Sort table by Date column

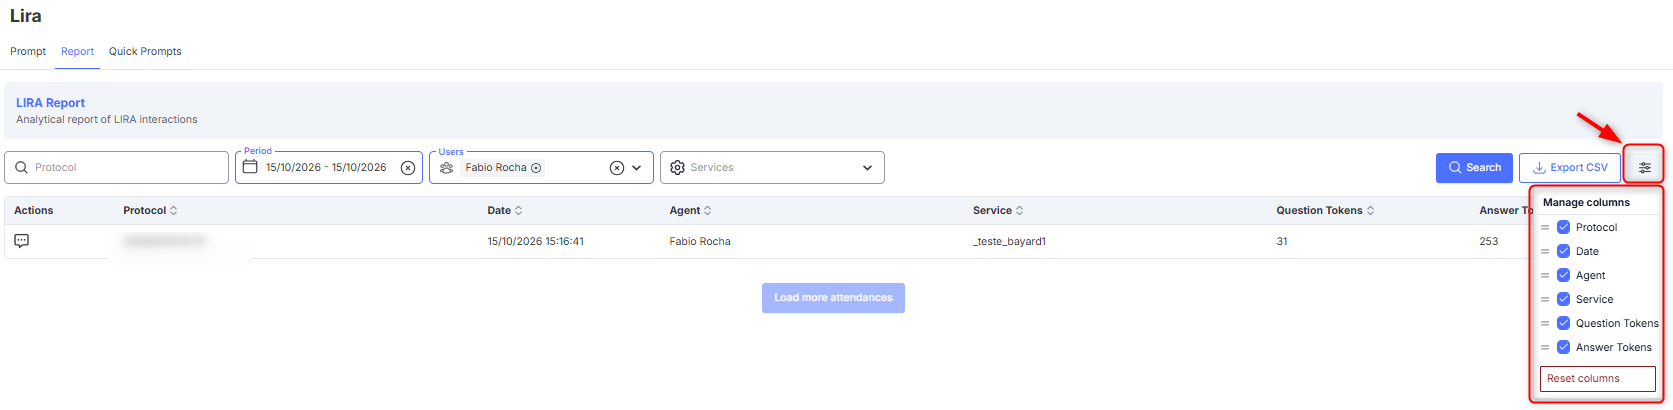coord(519,211)
